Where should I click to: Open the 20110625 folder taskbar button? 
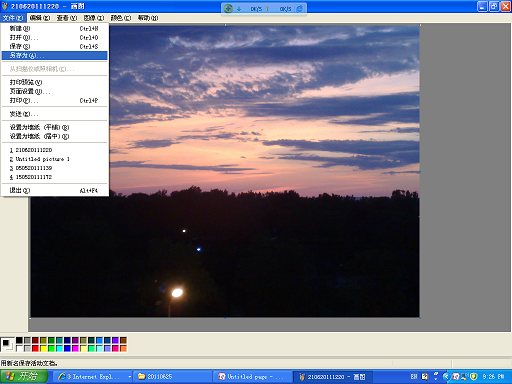pyautogui.click(x=172, y=377)
